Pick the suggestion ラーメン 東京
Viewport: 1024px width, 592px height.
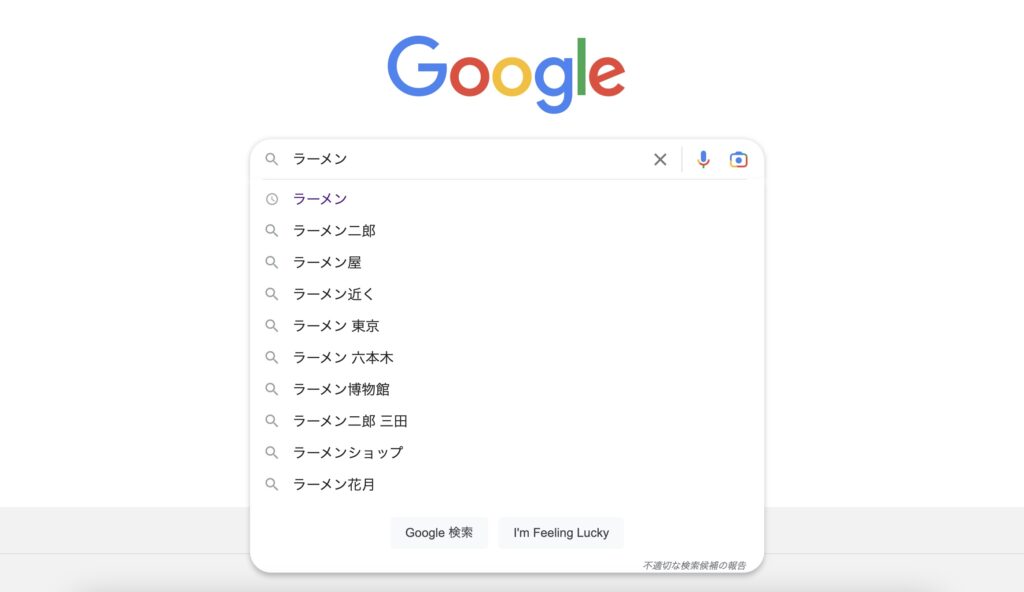[x=507, y=325]
